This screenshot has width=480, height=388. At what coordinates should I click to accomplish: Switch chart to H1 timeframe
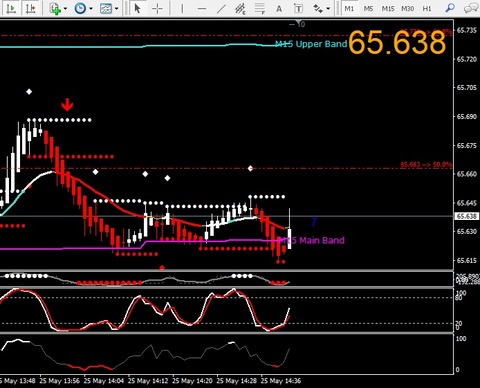427,8
